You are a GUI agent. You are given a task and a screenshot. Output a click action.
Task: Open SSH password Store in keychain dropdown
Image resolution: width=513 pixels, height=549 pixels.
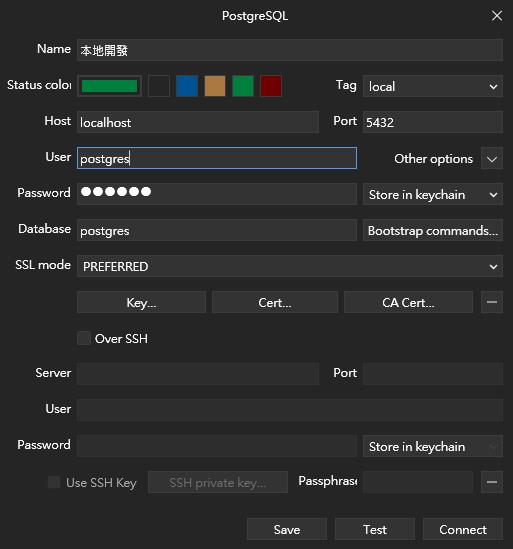(x=433, y=446)
